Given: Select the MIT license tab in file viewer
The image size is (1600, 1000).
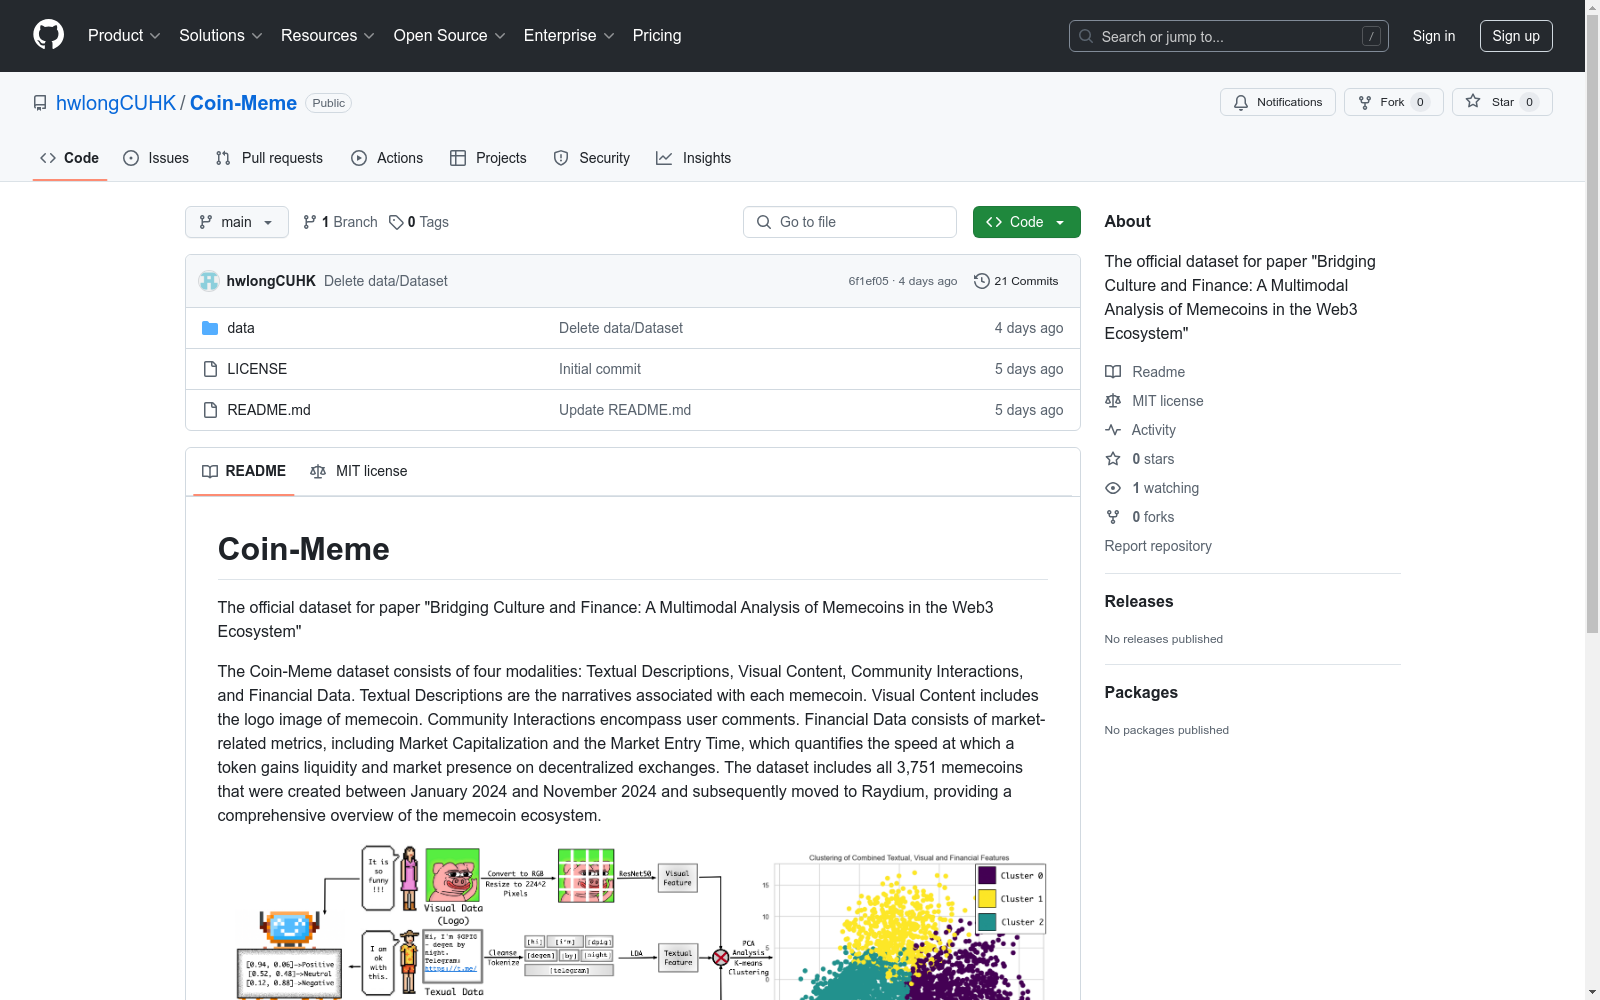Looking at the screenshot, I should tap(359, 471).
